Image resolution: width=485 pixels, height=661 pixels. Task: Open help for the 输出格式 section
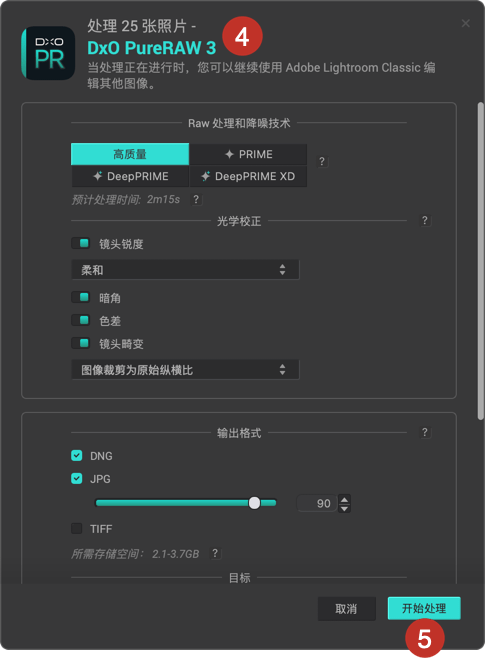[425, 433]
